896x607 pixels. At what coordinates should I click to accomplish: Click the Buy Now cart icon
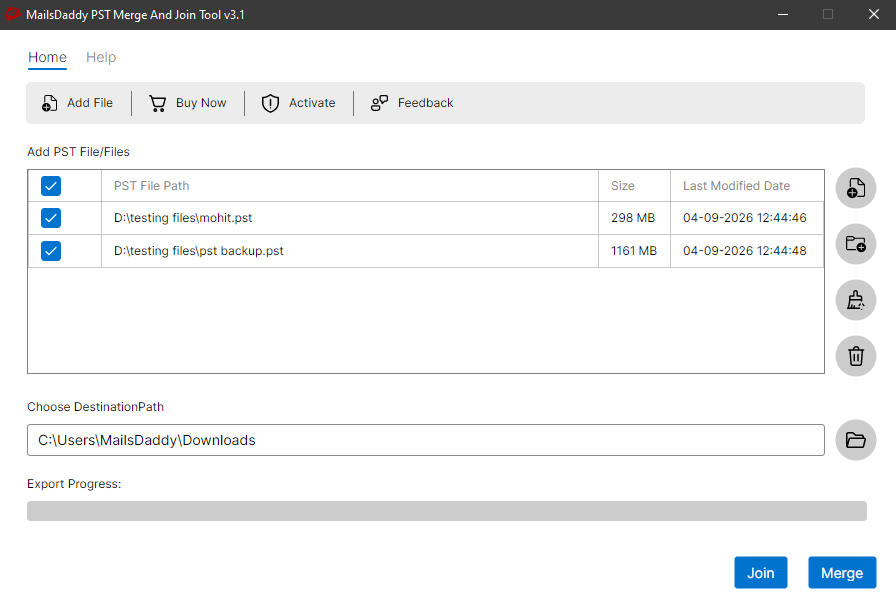coord(158,103)
